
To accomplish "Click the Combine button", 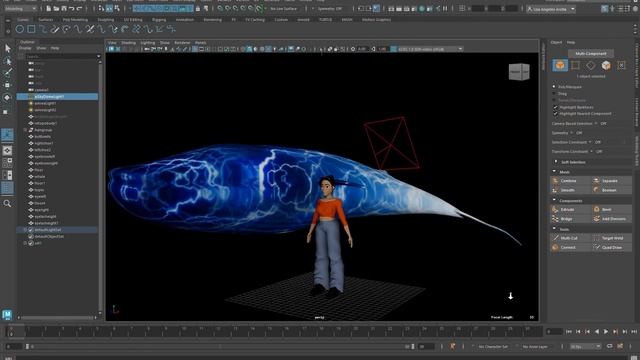I will (x=570, y=180).
